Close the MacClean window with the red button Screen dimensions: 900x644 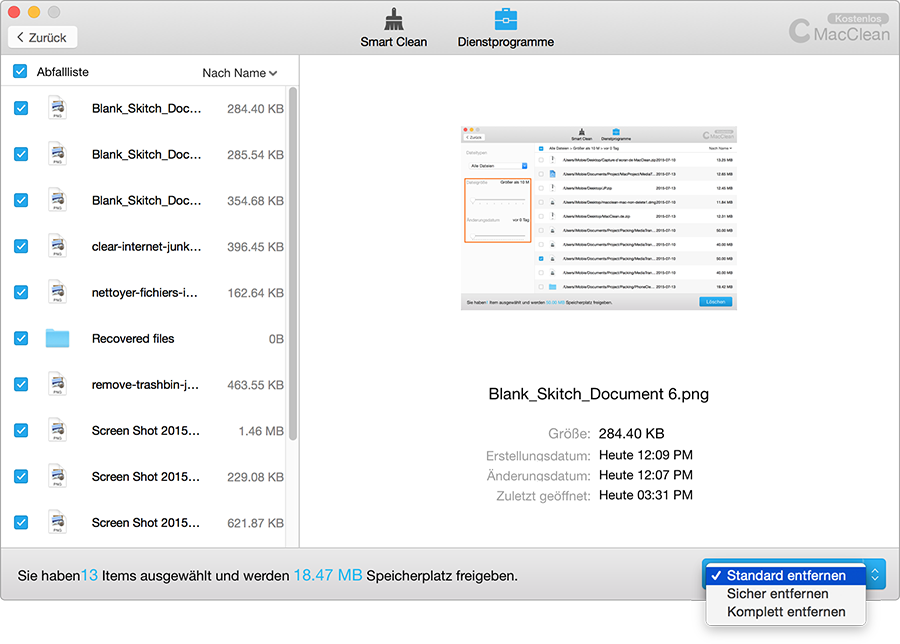14,11
